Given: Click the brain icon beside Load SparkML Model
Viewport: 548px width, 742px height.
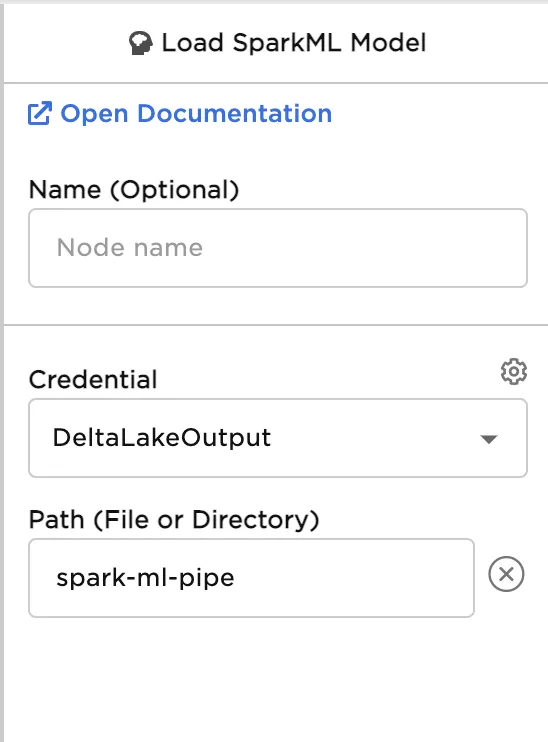Looking at the screenshot, I should (141, 43).
